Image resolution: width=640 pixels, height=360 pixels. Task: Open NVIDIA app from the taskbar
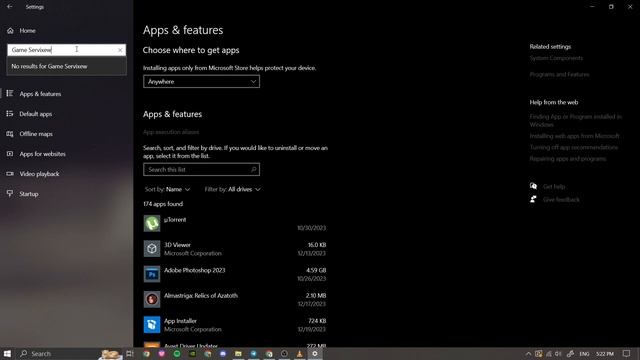point(192,353)
